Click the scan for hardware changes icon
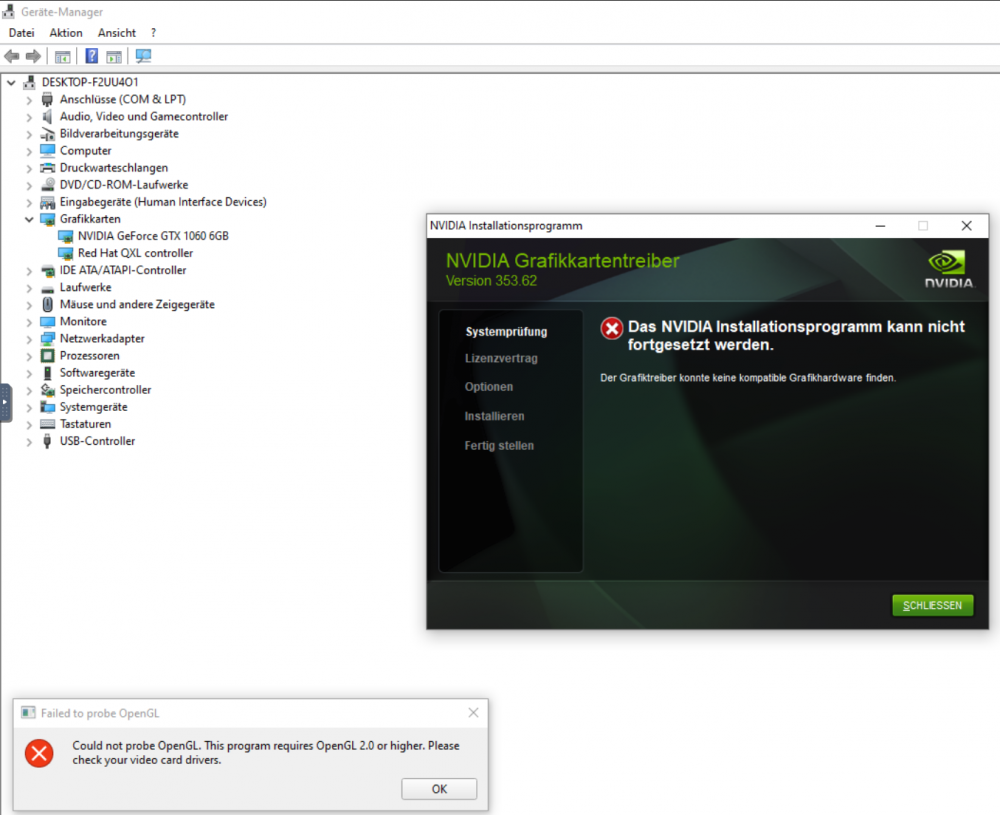 pos(143,56)
